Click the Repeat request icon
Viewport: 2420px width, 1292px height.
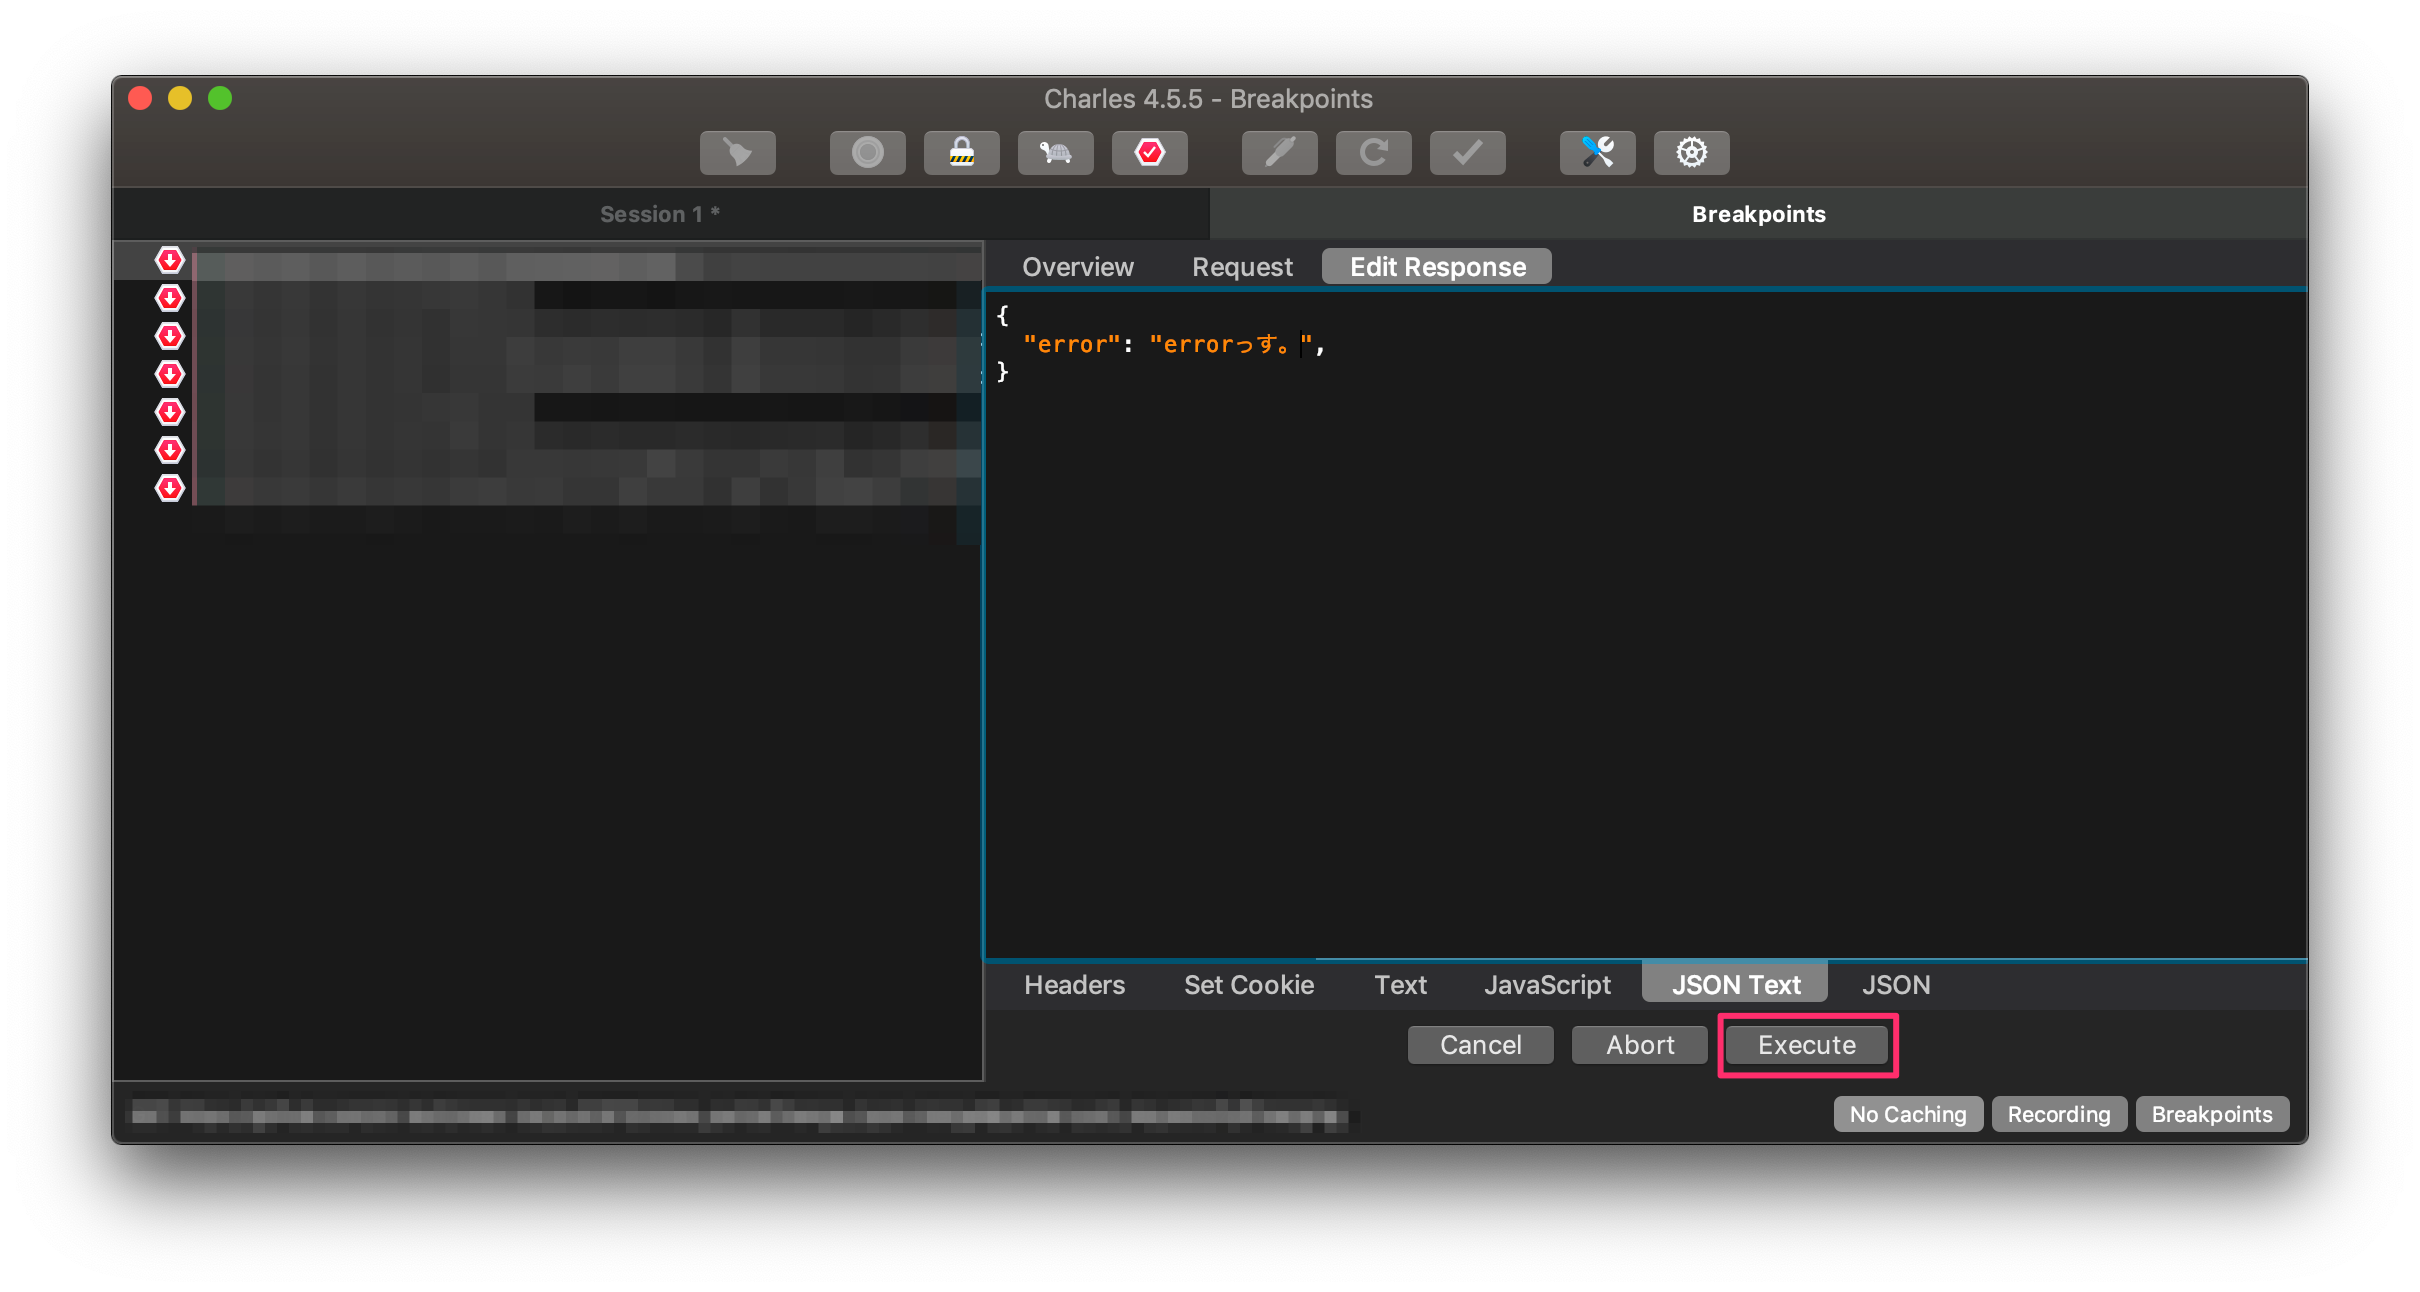(1373, 153)
